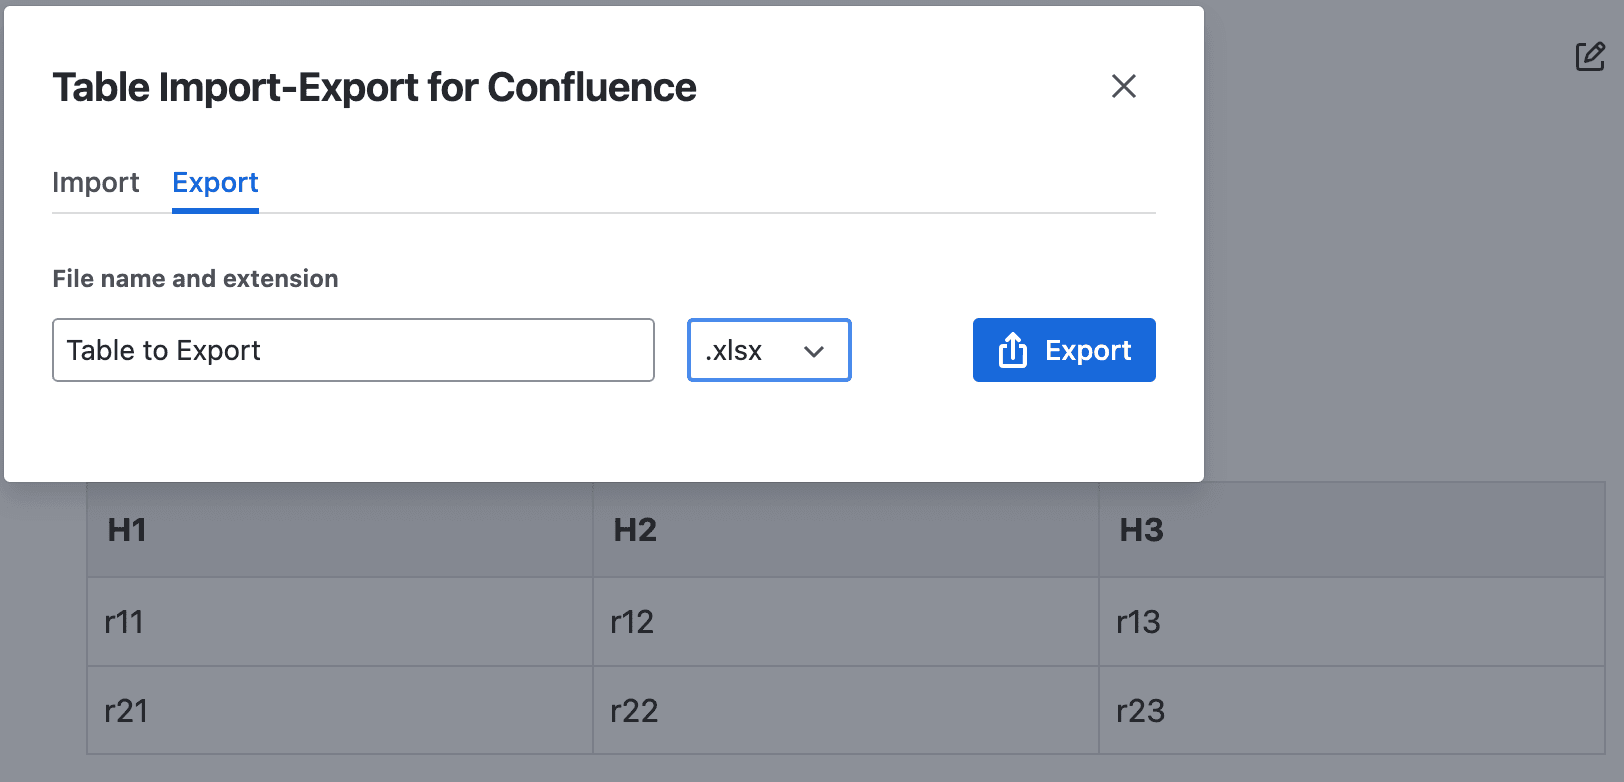Select table cell r23
This screenshot has height=782, width=1624.
tap(1351, 711)
